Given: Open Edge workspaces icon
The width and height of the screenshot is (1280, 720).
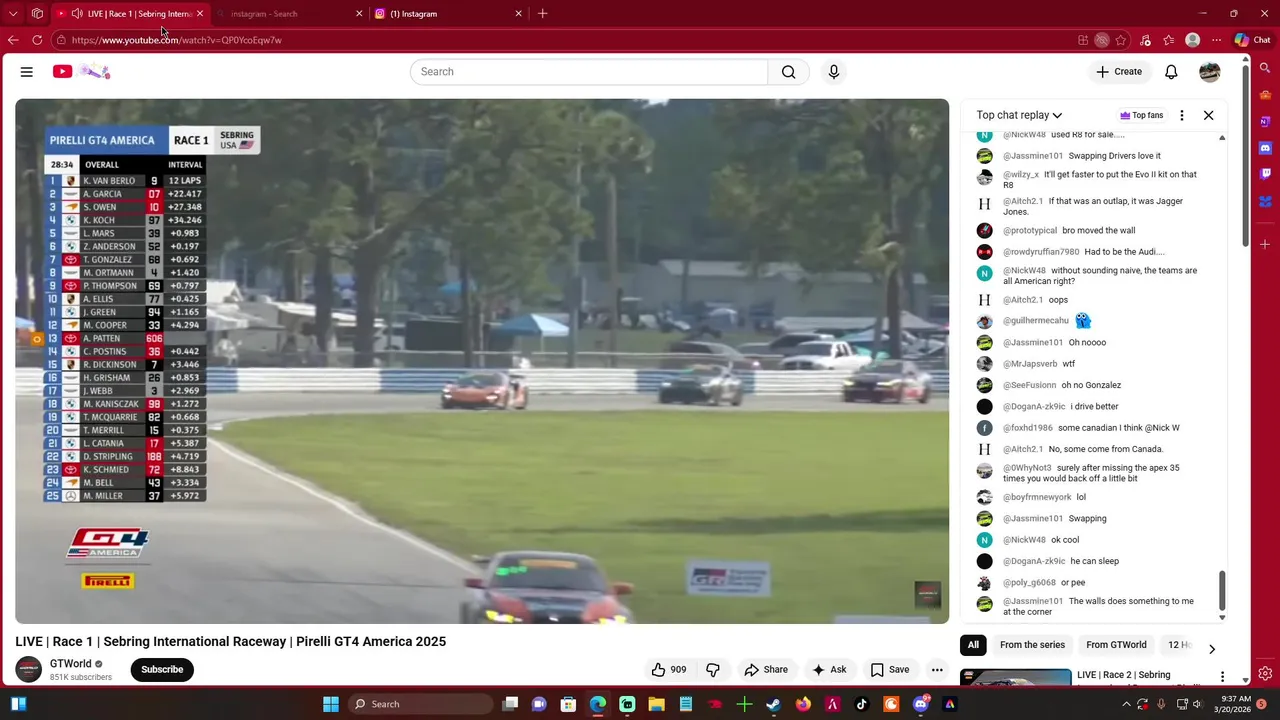Looking at the screenshot, I should click(x=37, y=14).
